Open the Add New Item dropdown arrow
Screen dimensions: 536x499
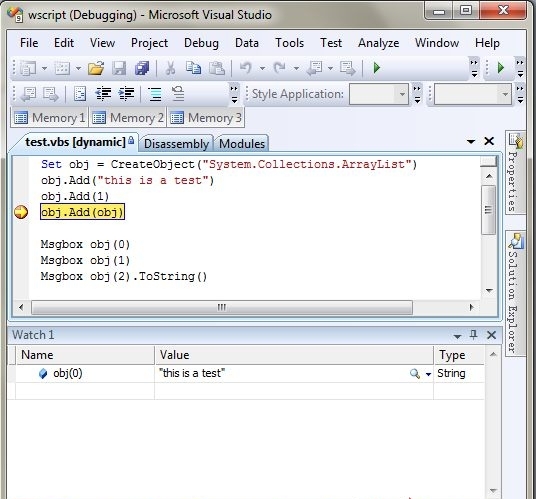(78, 68)
